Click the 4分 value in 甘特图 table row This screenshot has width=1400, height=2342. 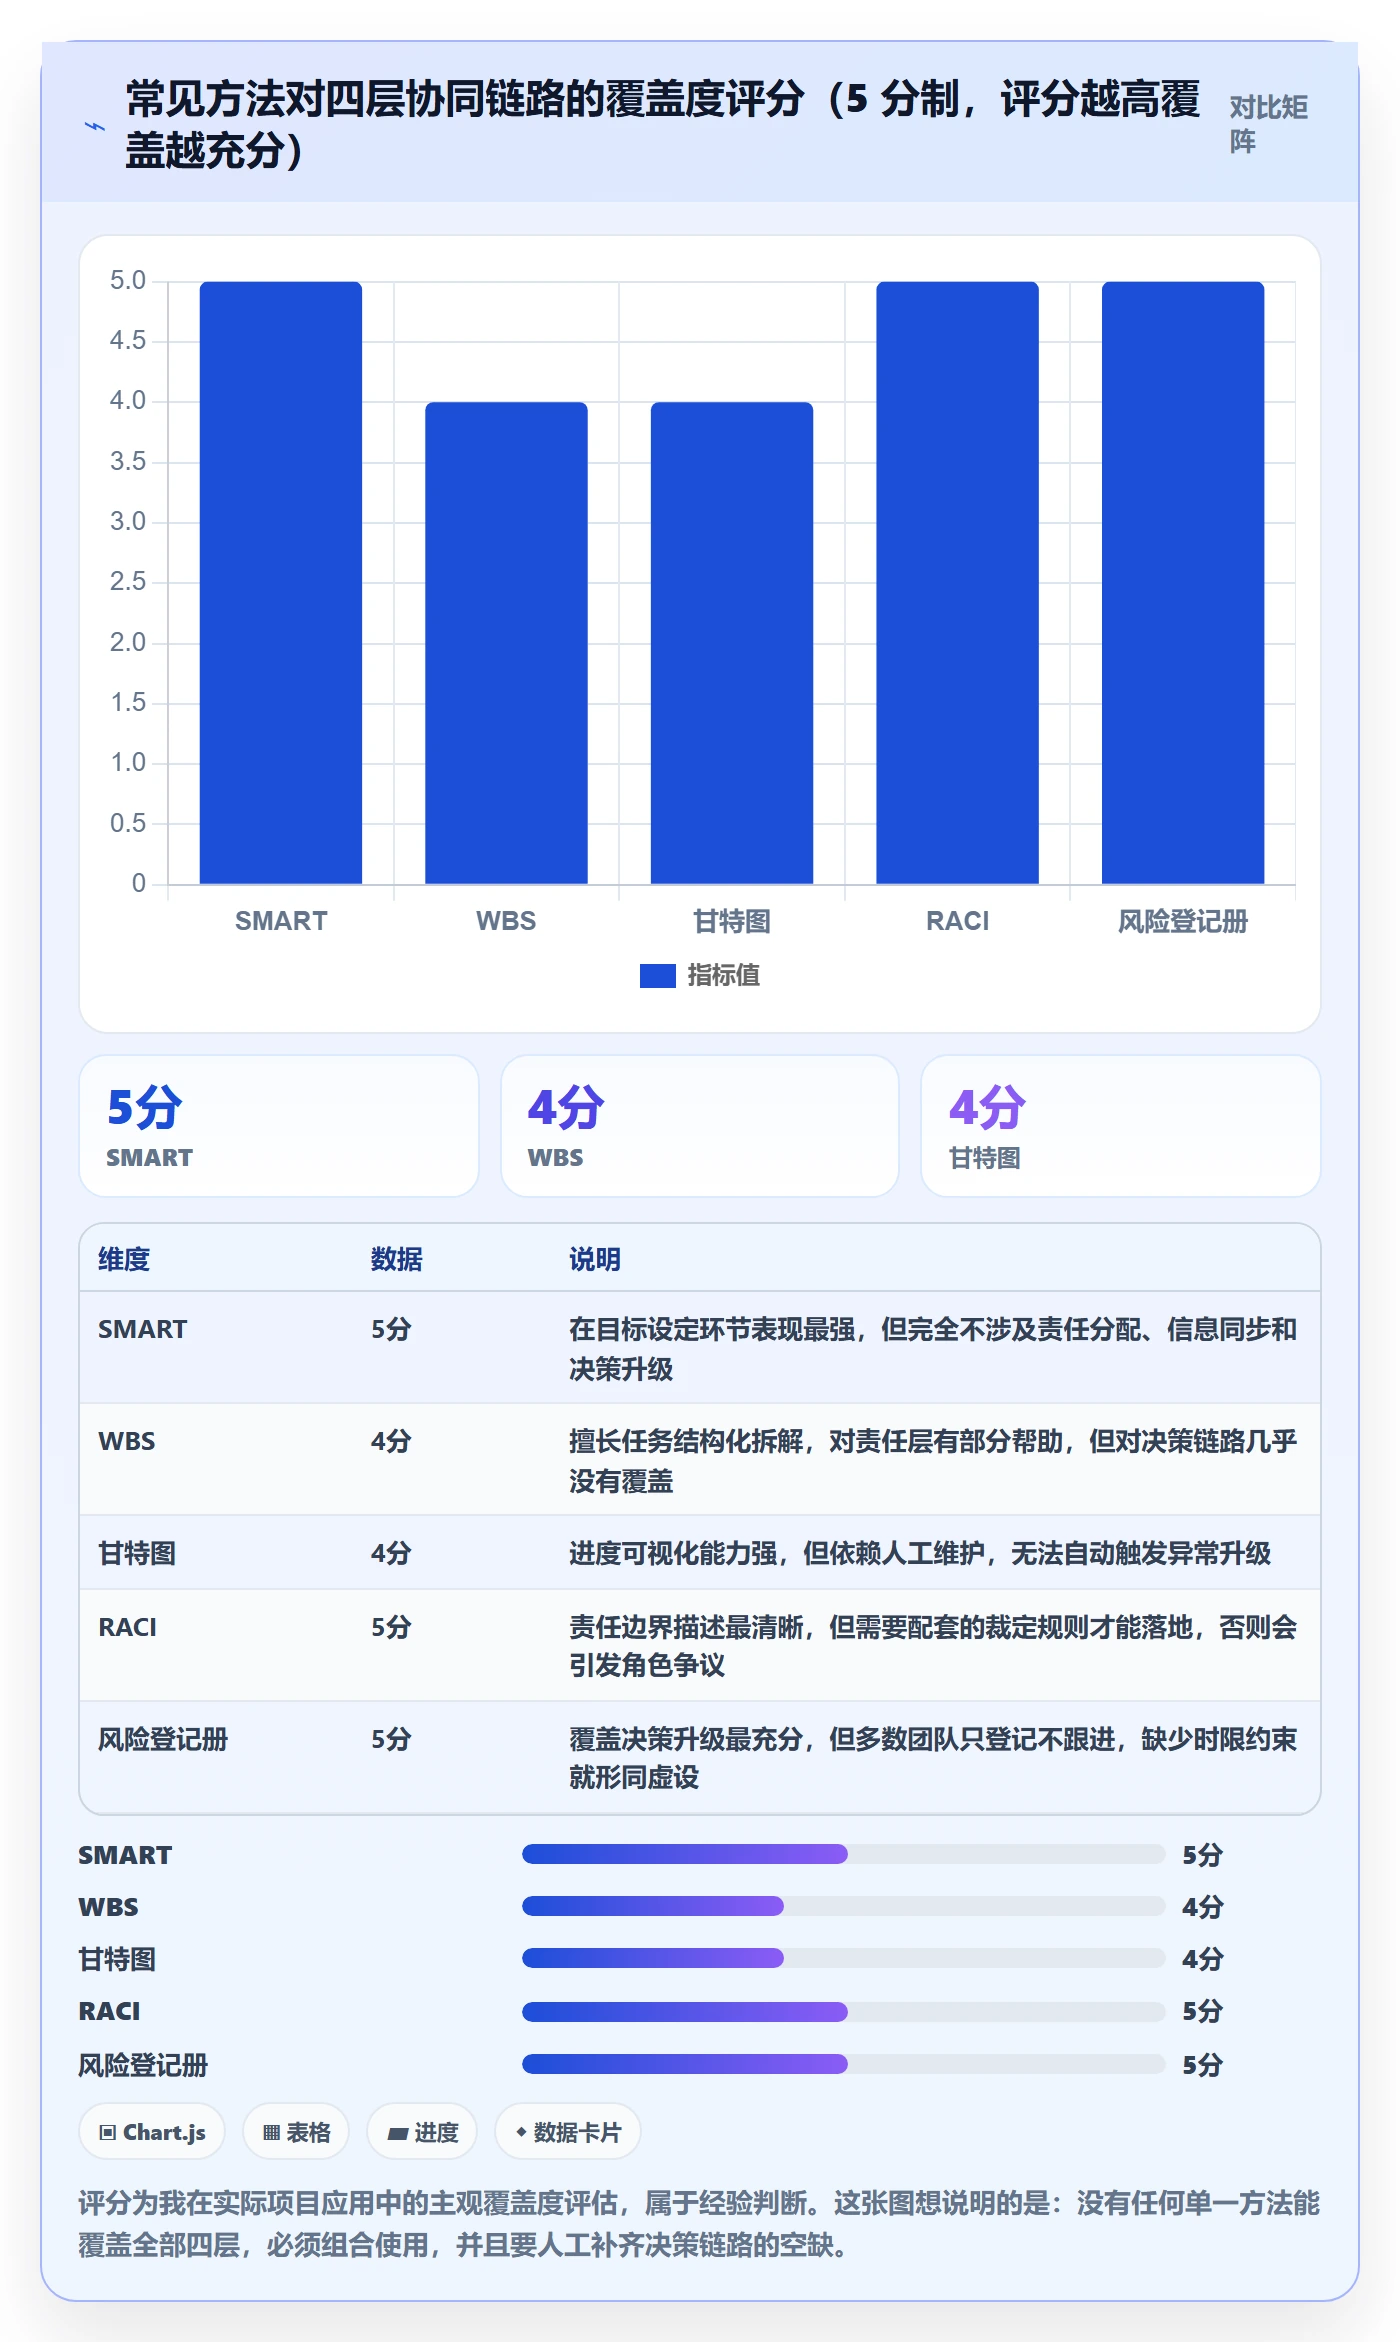[391, 1553]
